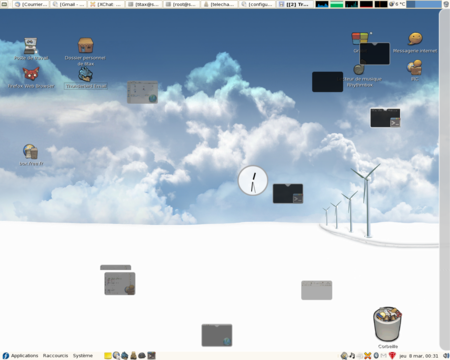Viewport: 450px width, 360px height.
Task: Switch to the [XChat taskbar window
Action: click(x=106, y=4)
